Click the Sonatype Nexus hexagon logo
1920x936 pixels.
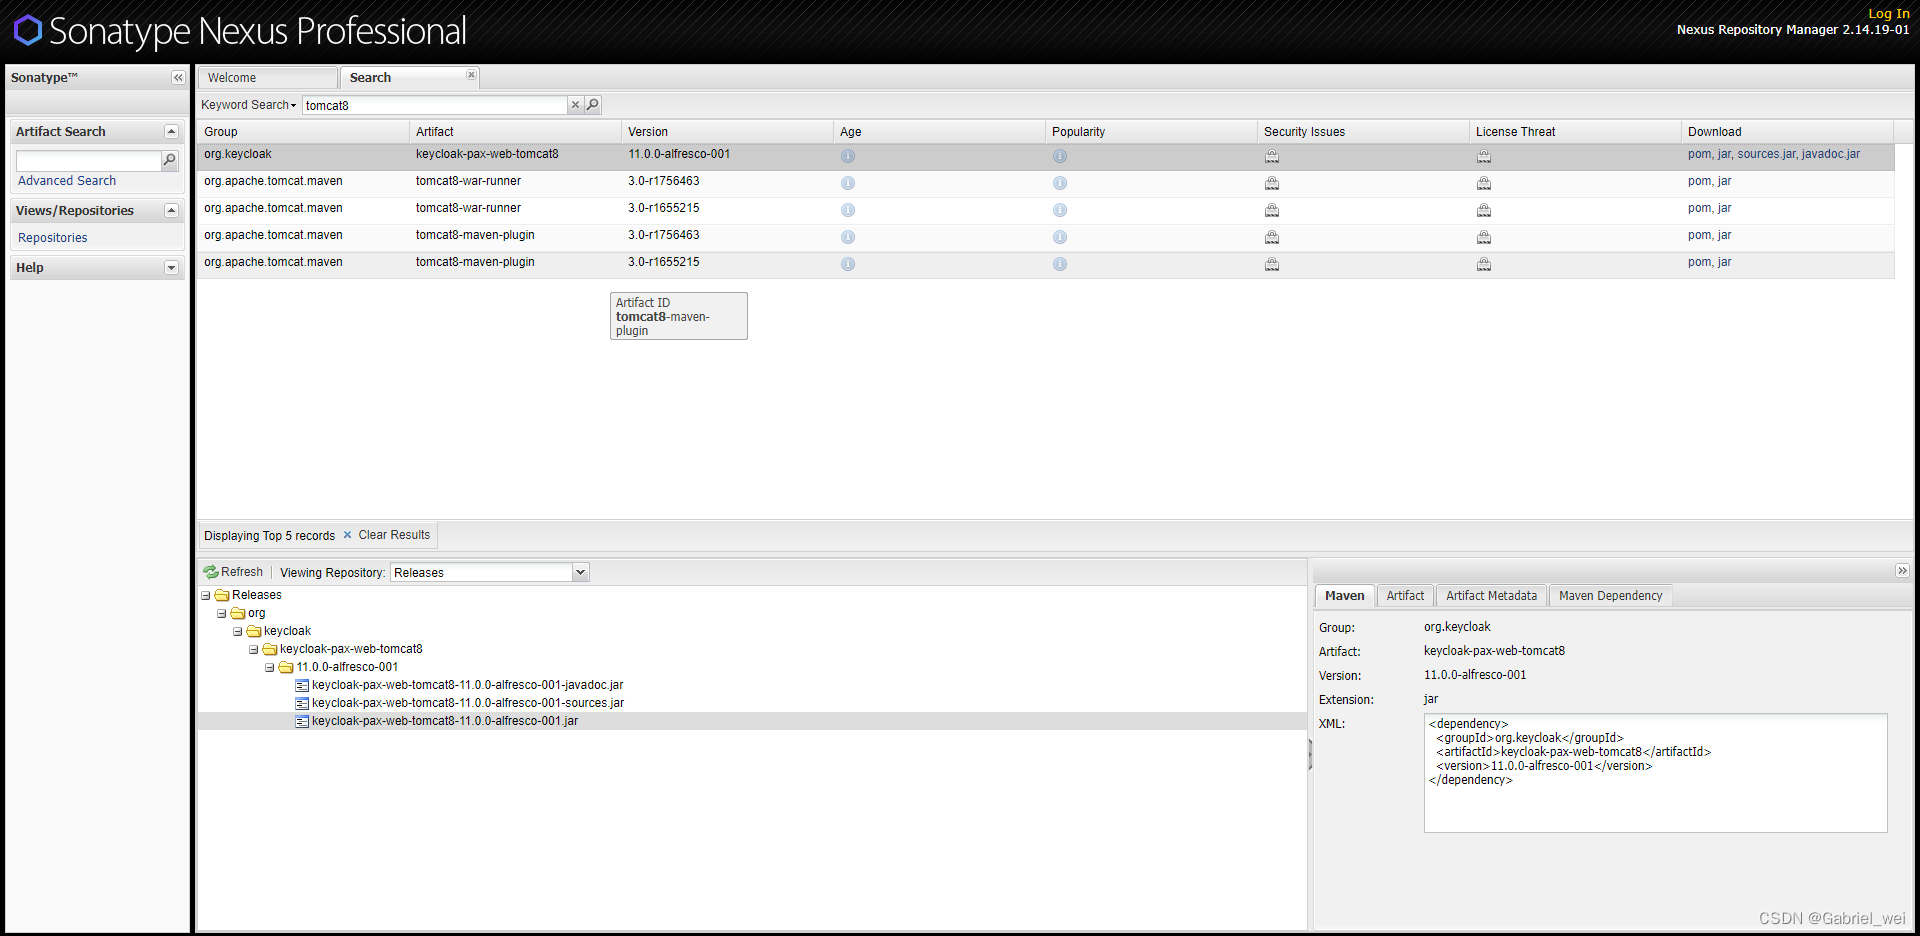(x=28, y=30)
